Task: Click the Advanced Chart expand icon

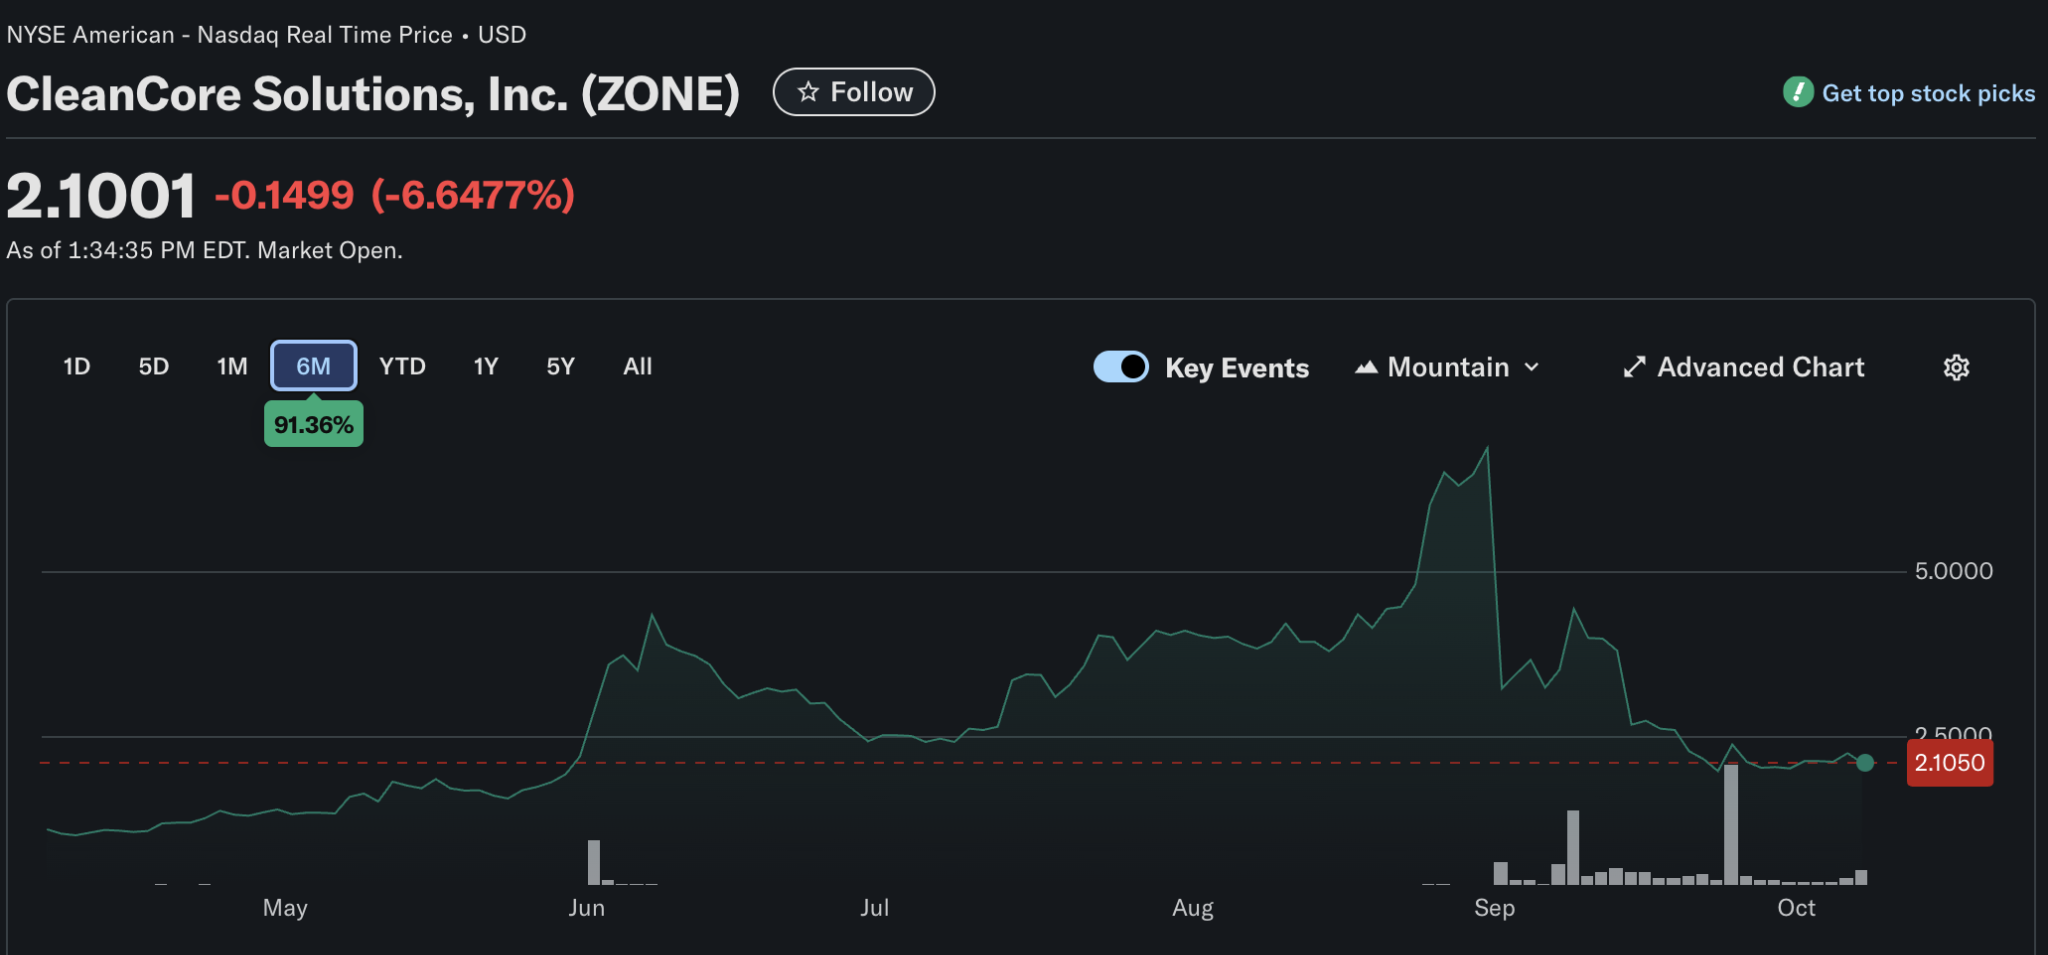Action: [1633, 367]
